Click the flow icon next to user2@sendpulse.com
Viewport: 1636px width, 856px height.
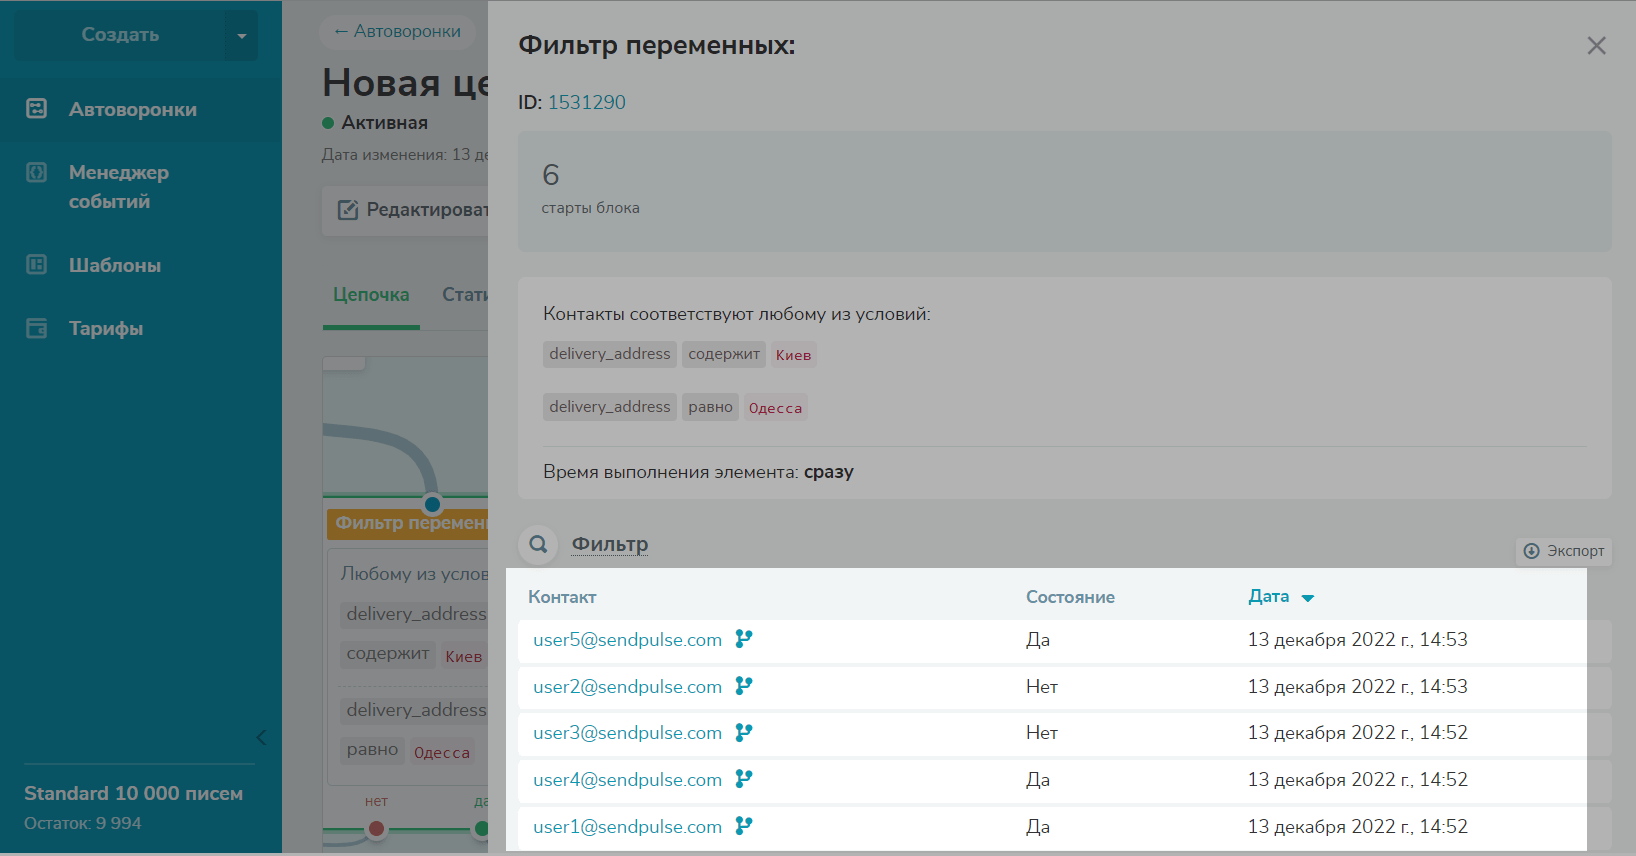click(x=744, y=686)
